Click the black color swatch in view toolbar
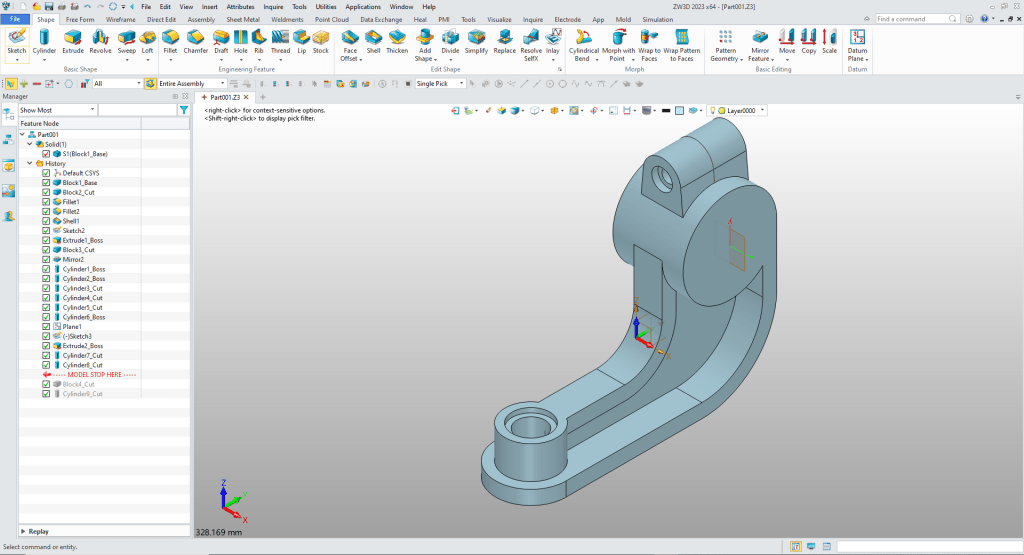 tap(664, 110)
